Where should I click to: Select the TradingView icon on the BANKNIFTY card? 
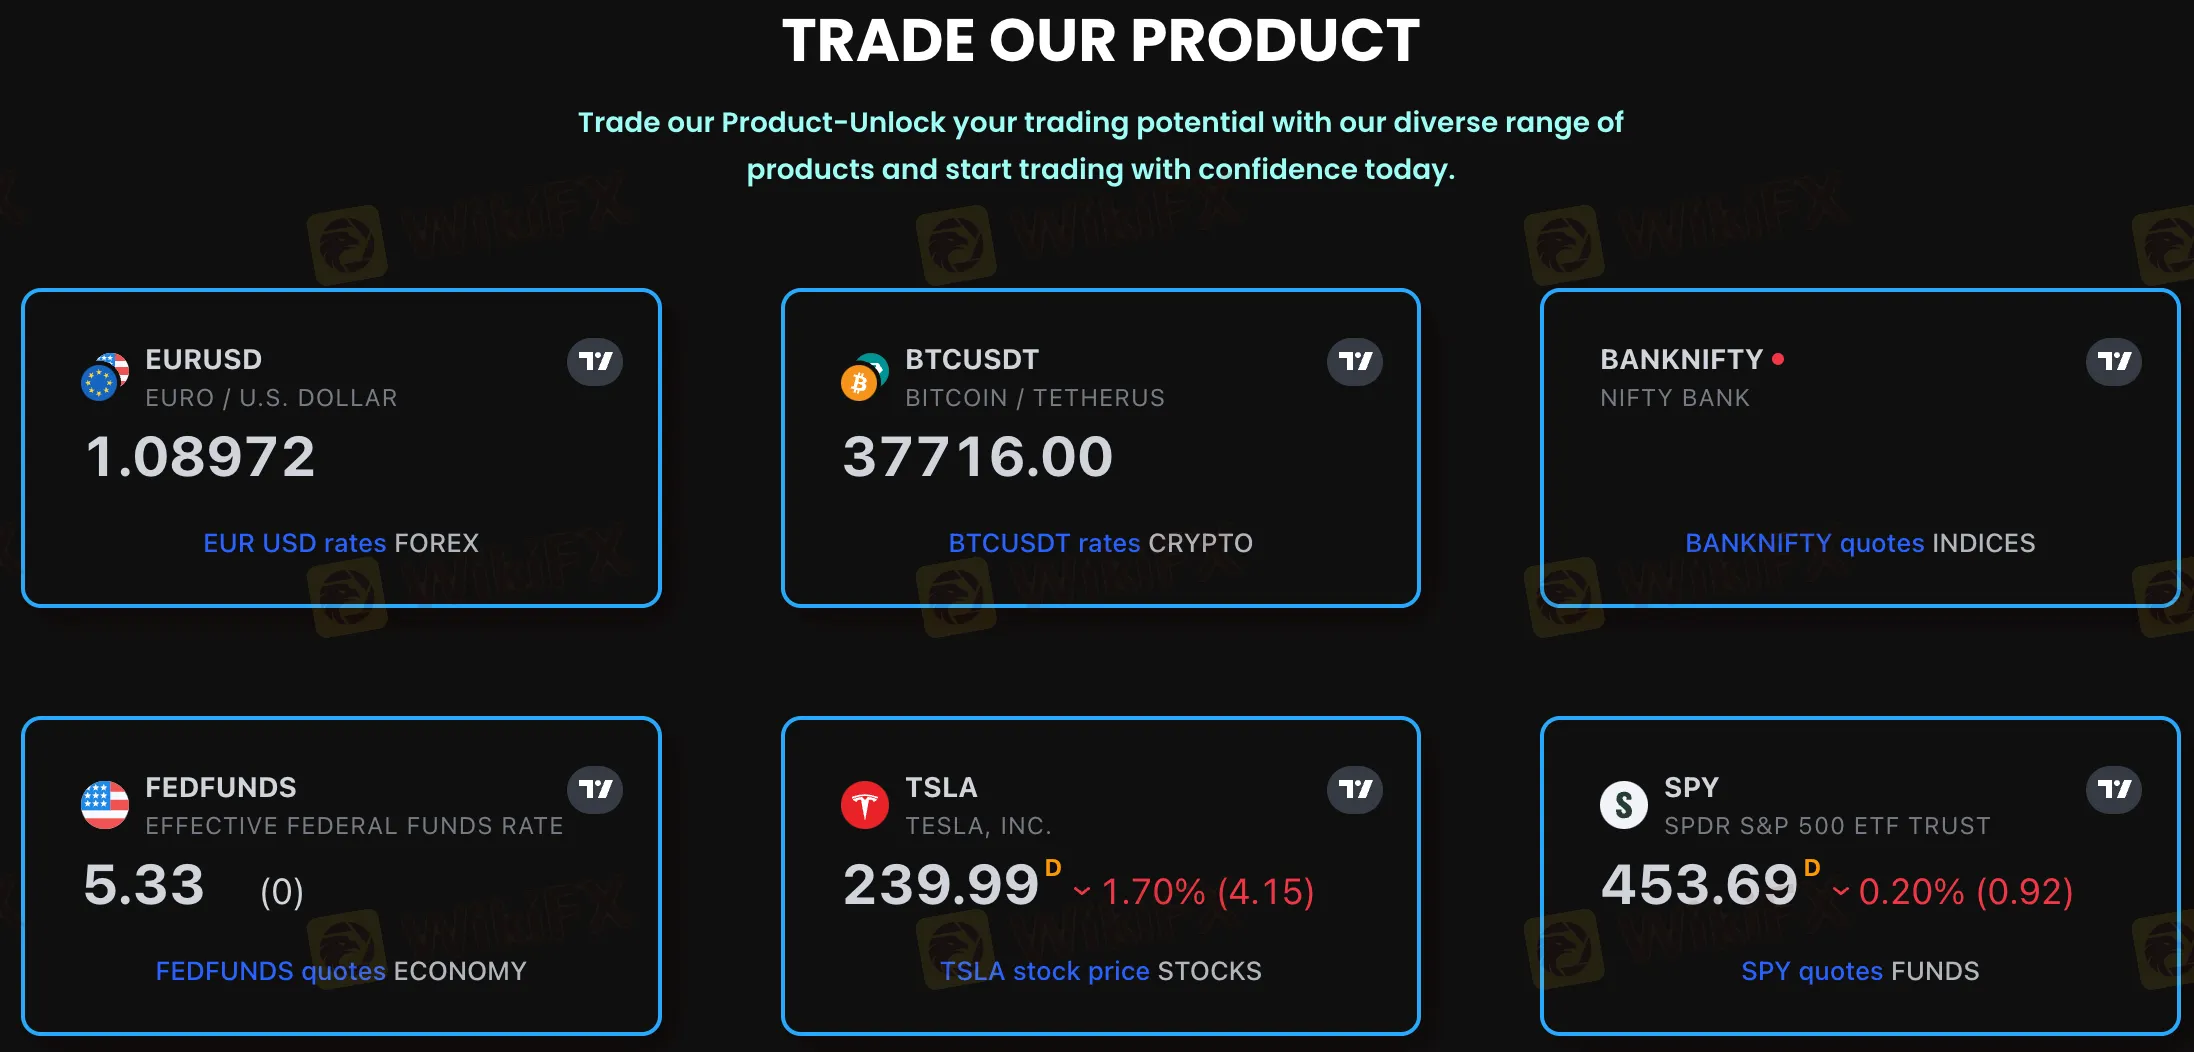click(x=2113, y=361)
